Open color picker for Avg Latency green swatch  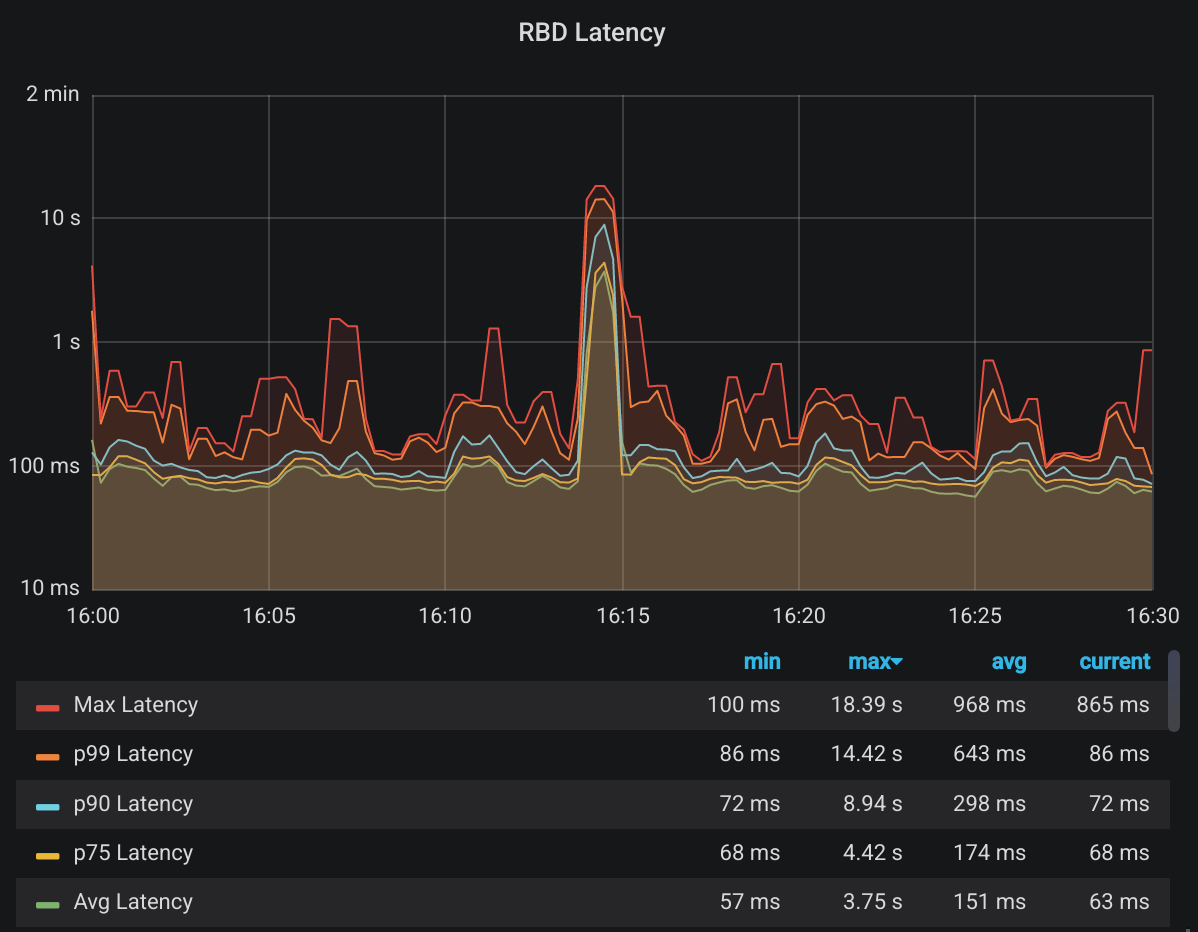tap(47, 905)
